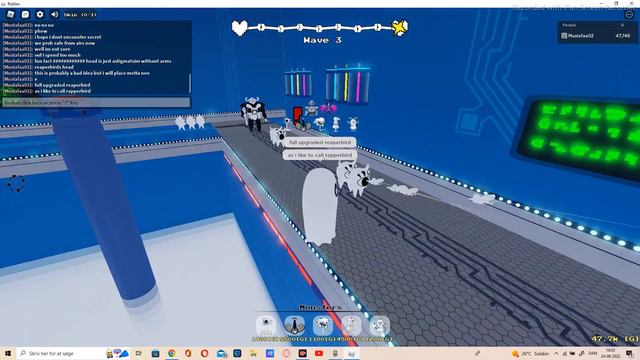Select the dark cloaked monster slot

click(x=294, y=326)
